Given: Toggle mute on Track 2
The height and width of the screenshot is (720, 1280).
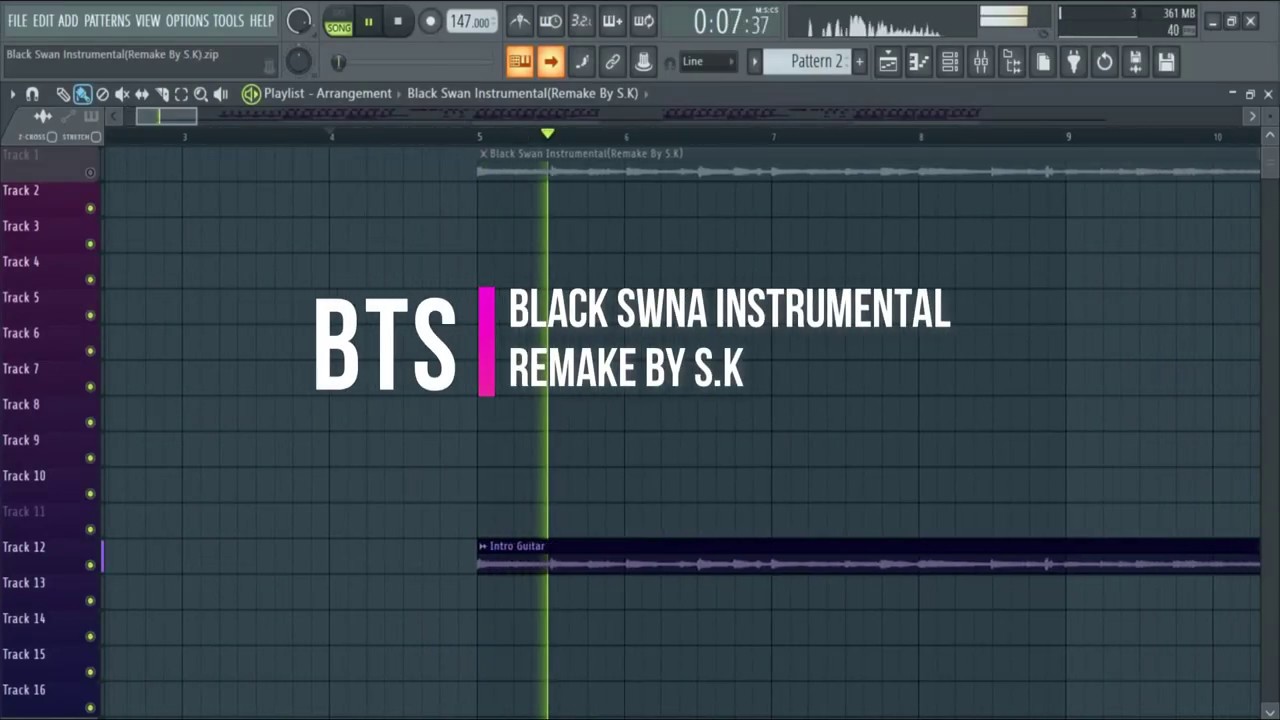Looking at the screenshot, I should coord(90,208).
